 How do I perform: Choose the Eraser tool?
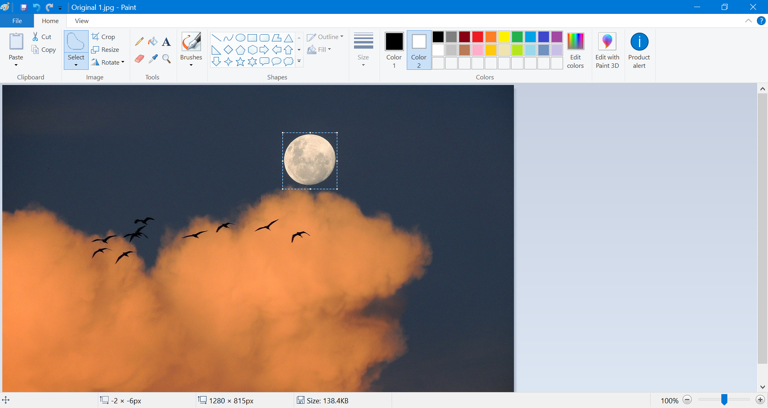139,59
